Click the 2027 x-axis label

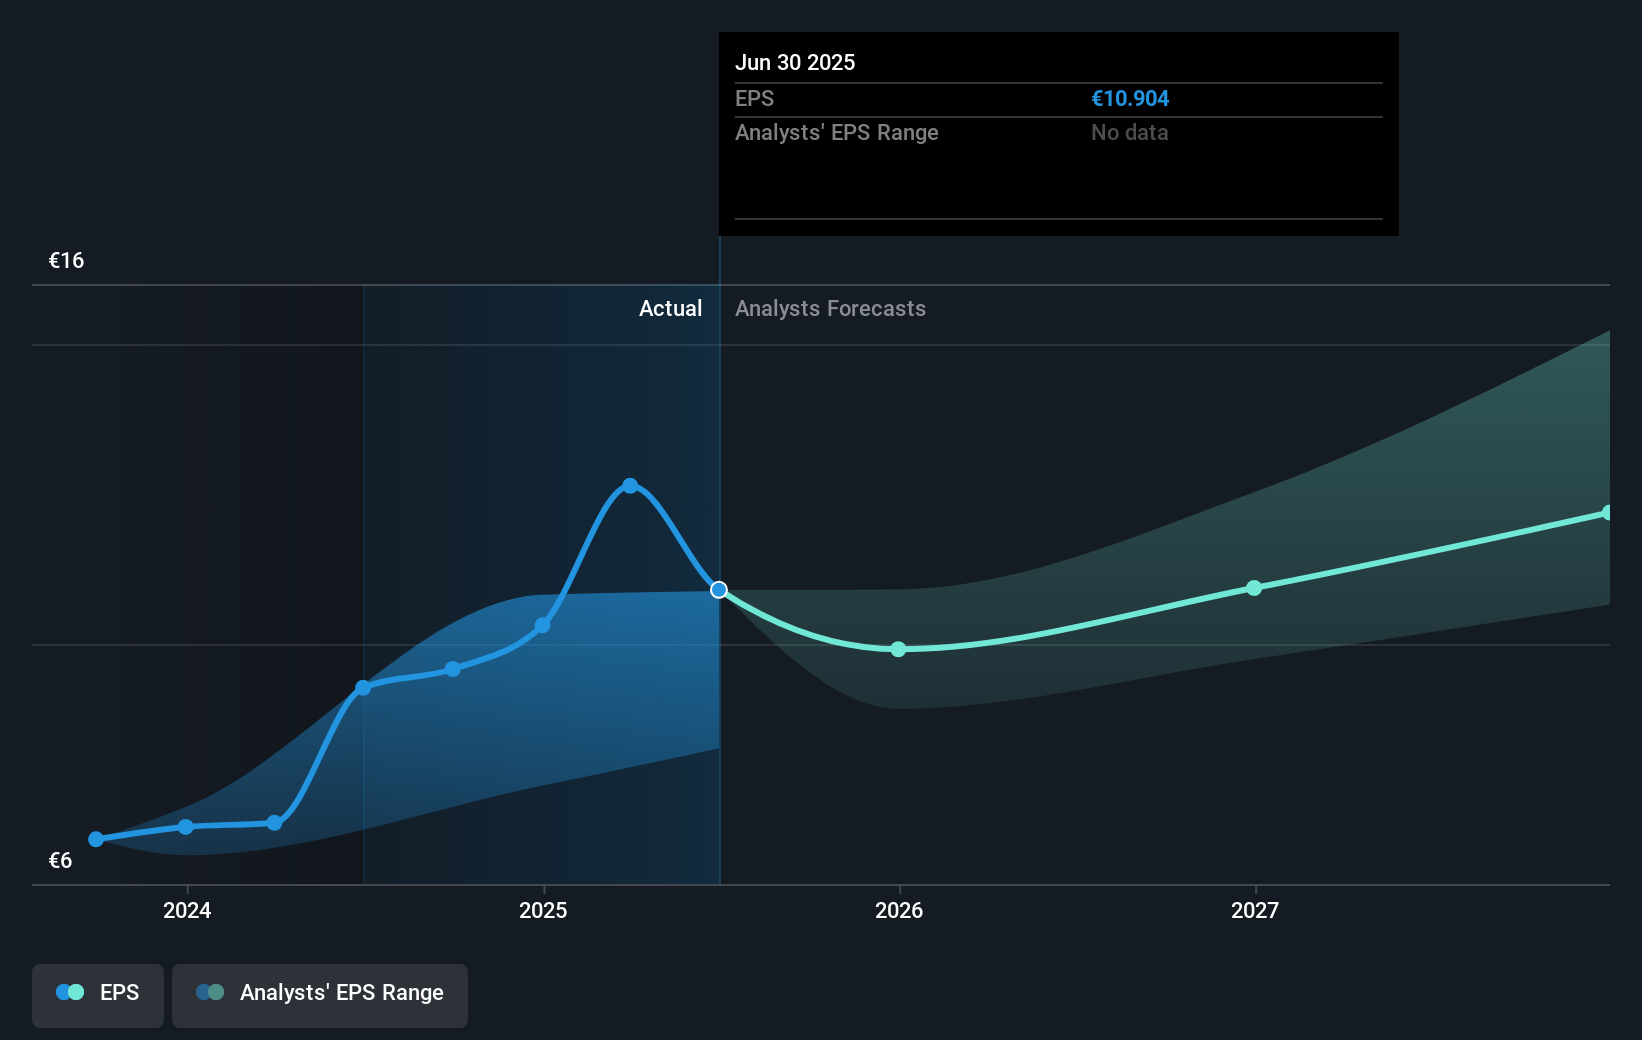coord(1255,910)
